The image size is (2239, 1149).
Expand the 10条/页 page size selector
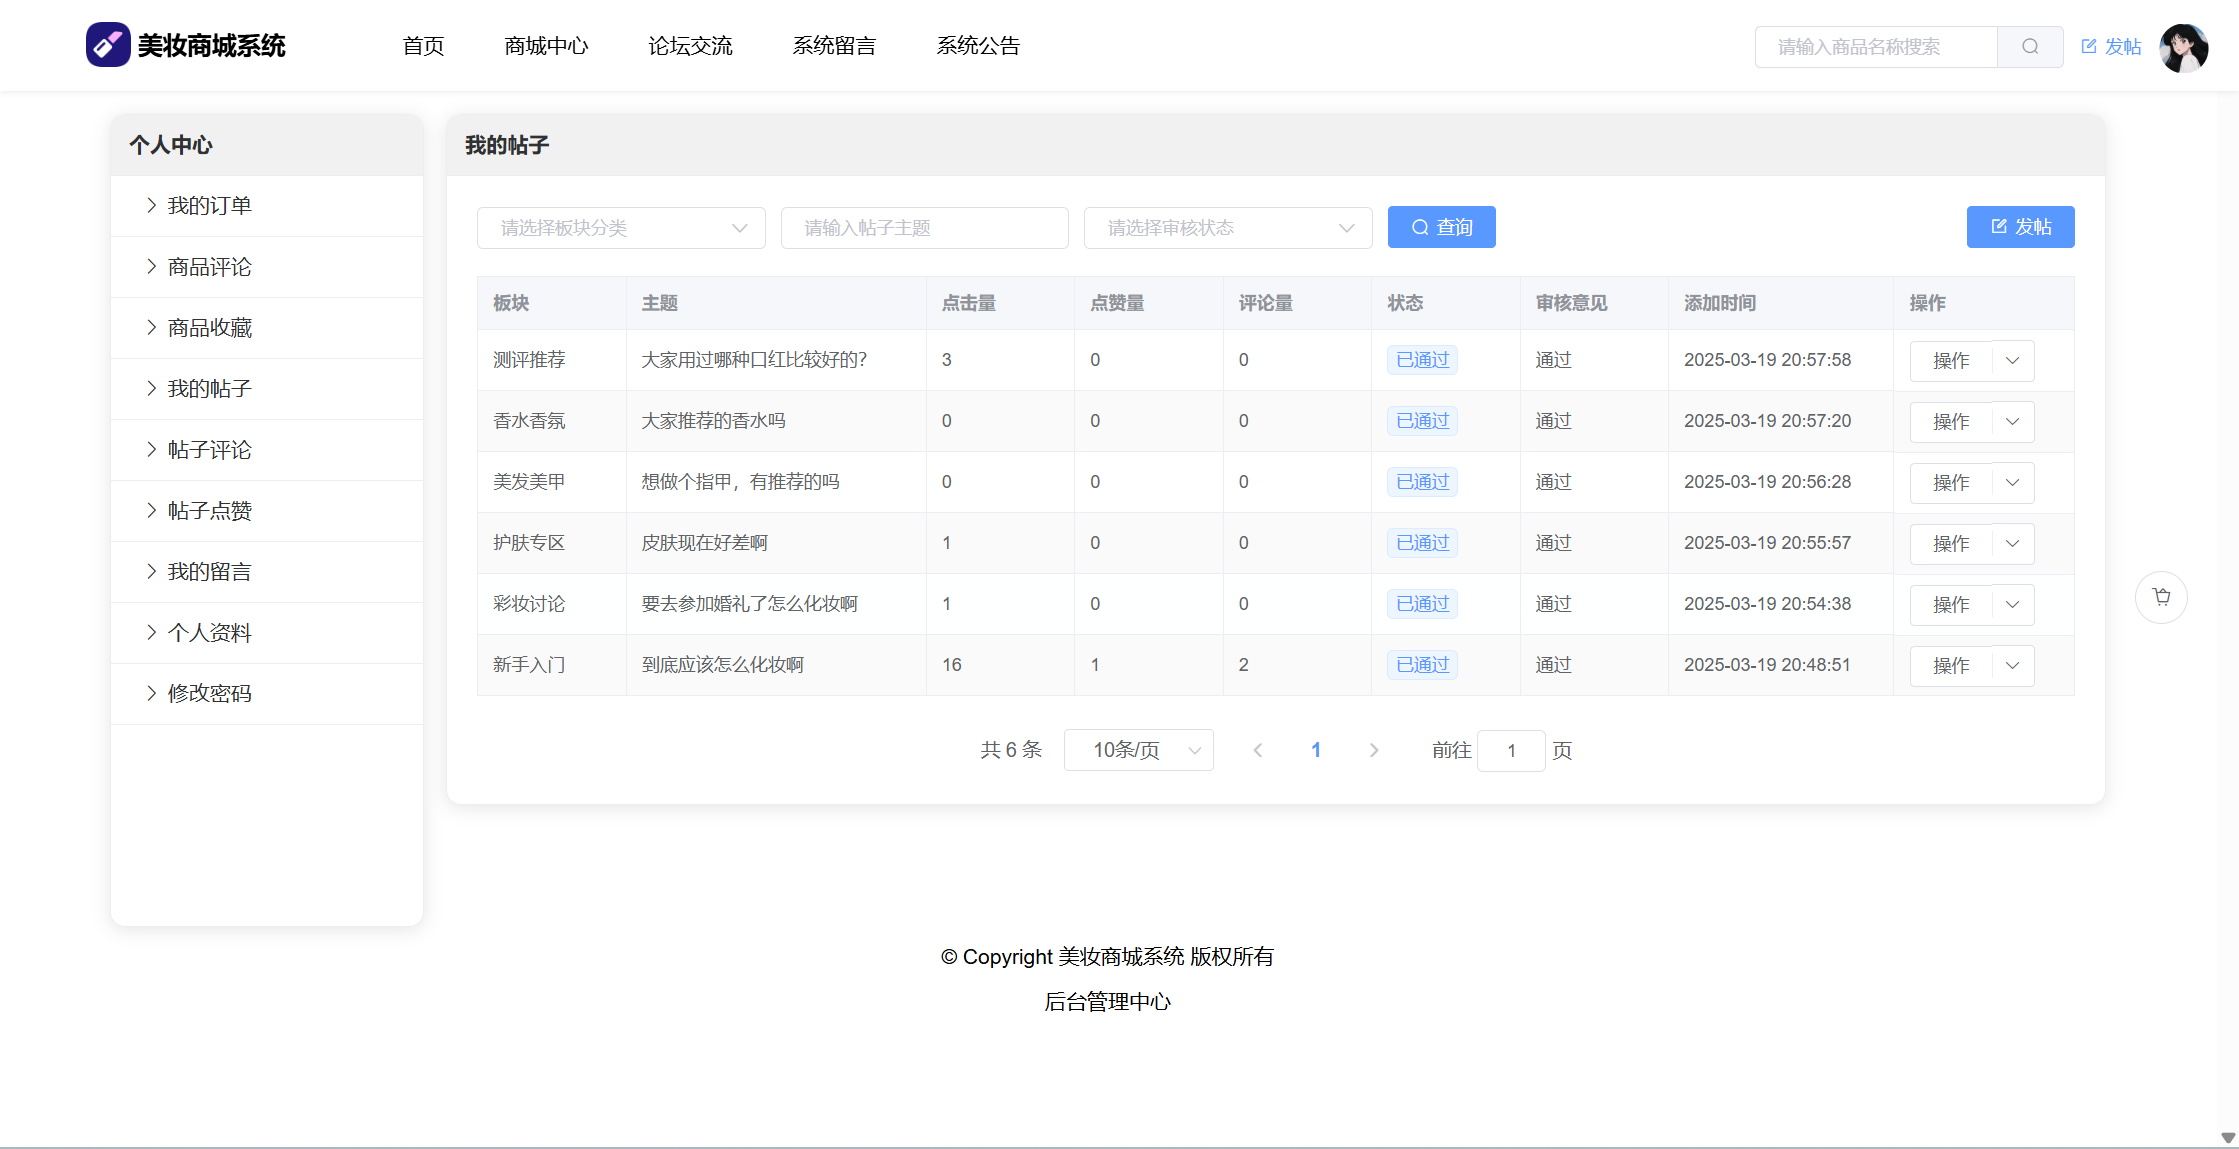pyautogui.click(x=1138, y=750)
